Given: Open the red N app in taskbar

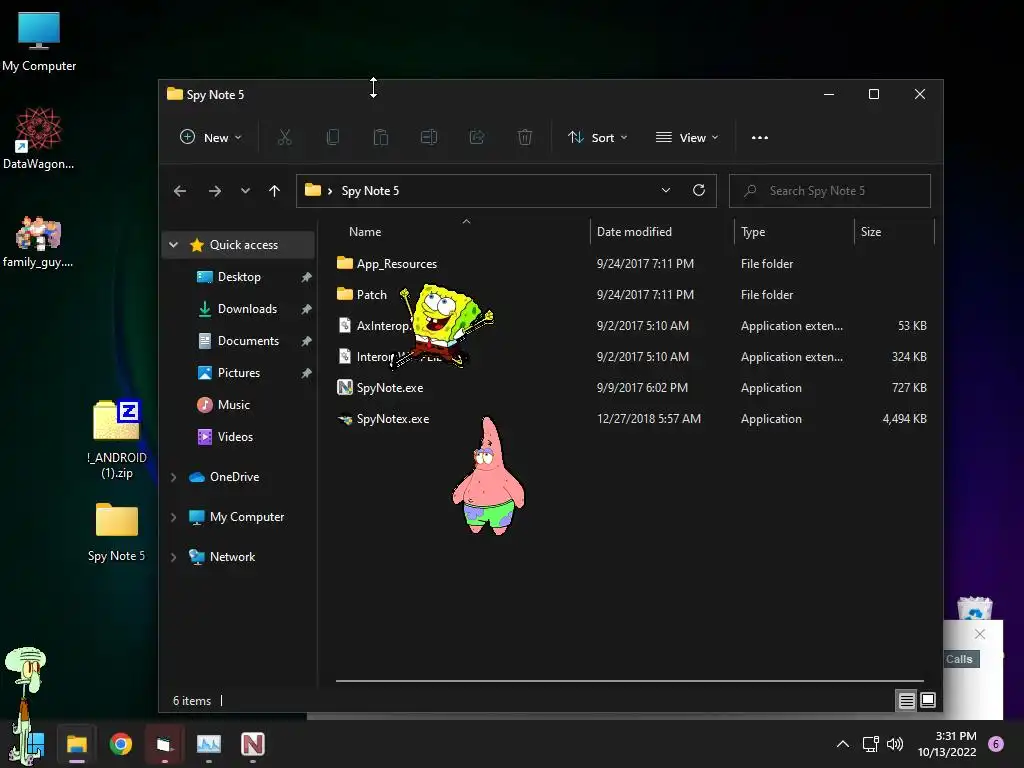Looking at the screenshot, I should point(253,744).
